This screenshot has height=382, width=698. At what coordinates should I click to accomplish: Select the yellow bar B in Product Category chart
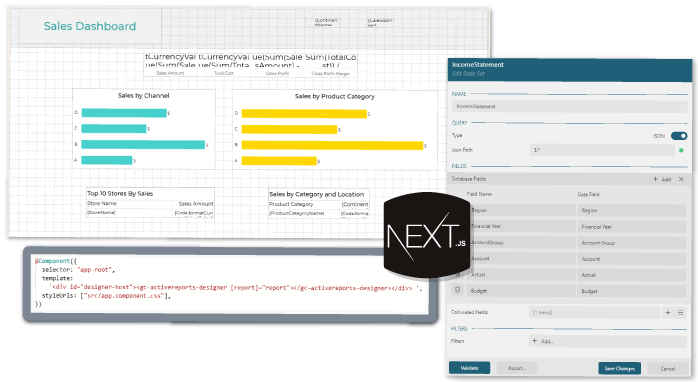[332, 145]
